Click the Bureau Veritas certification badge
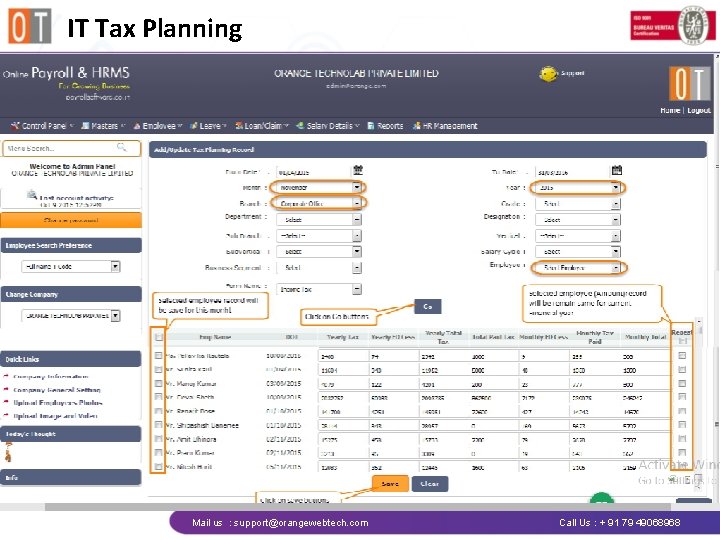 pyautogui.click(x=673, y=25)
